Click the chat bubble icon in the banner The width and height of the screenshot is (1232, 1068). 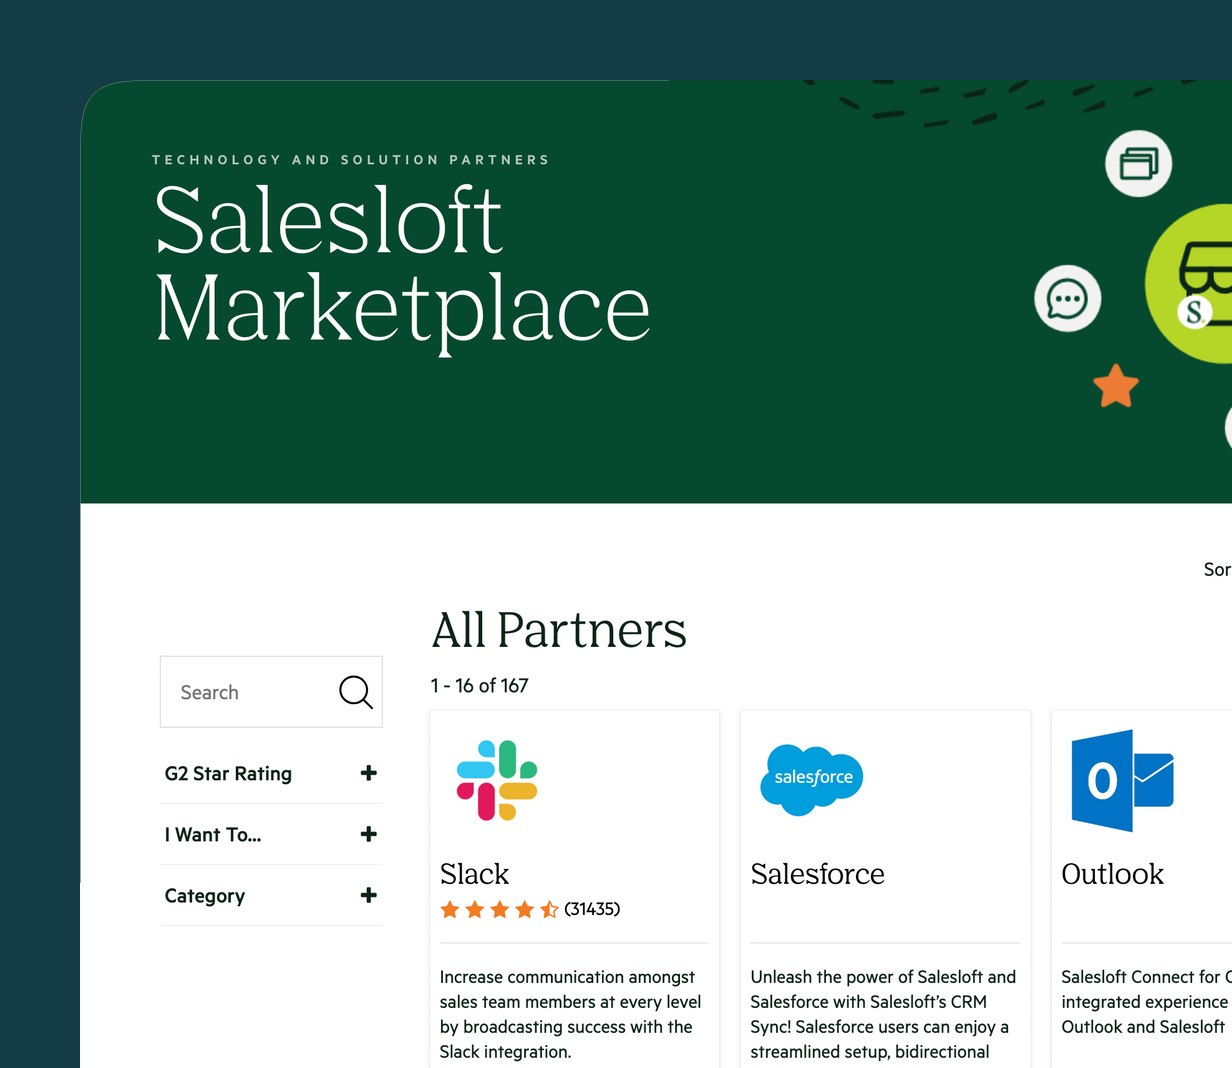pyautogui.click(x=1067, y=298)
